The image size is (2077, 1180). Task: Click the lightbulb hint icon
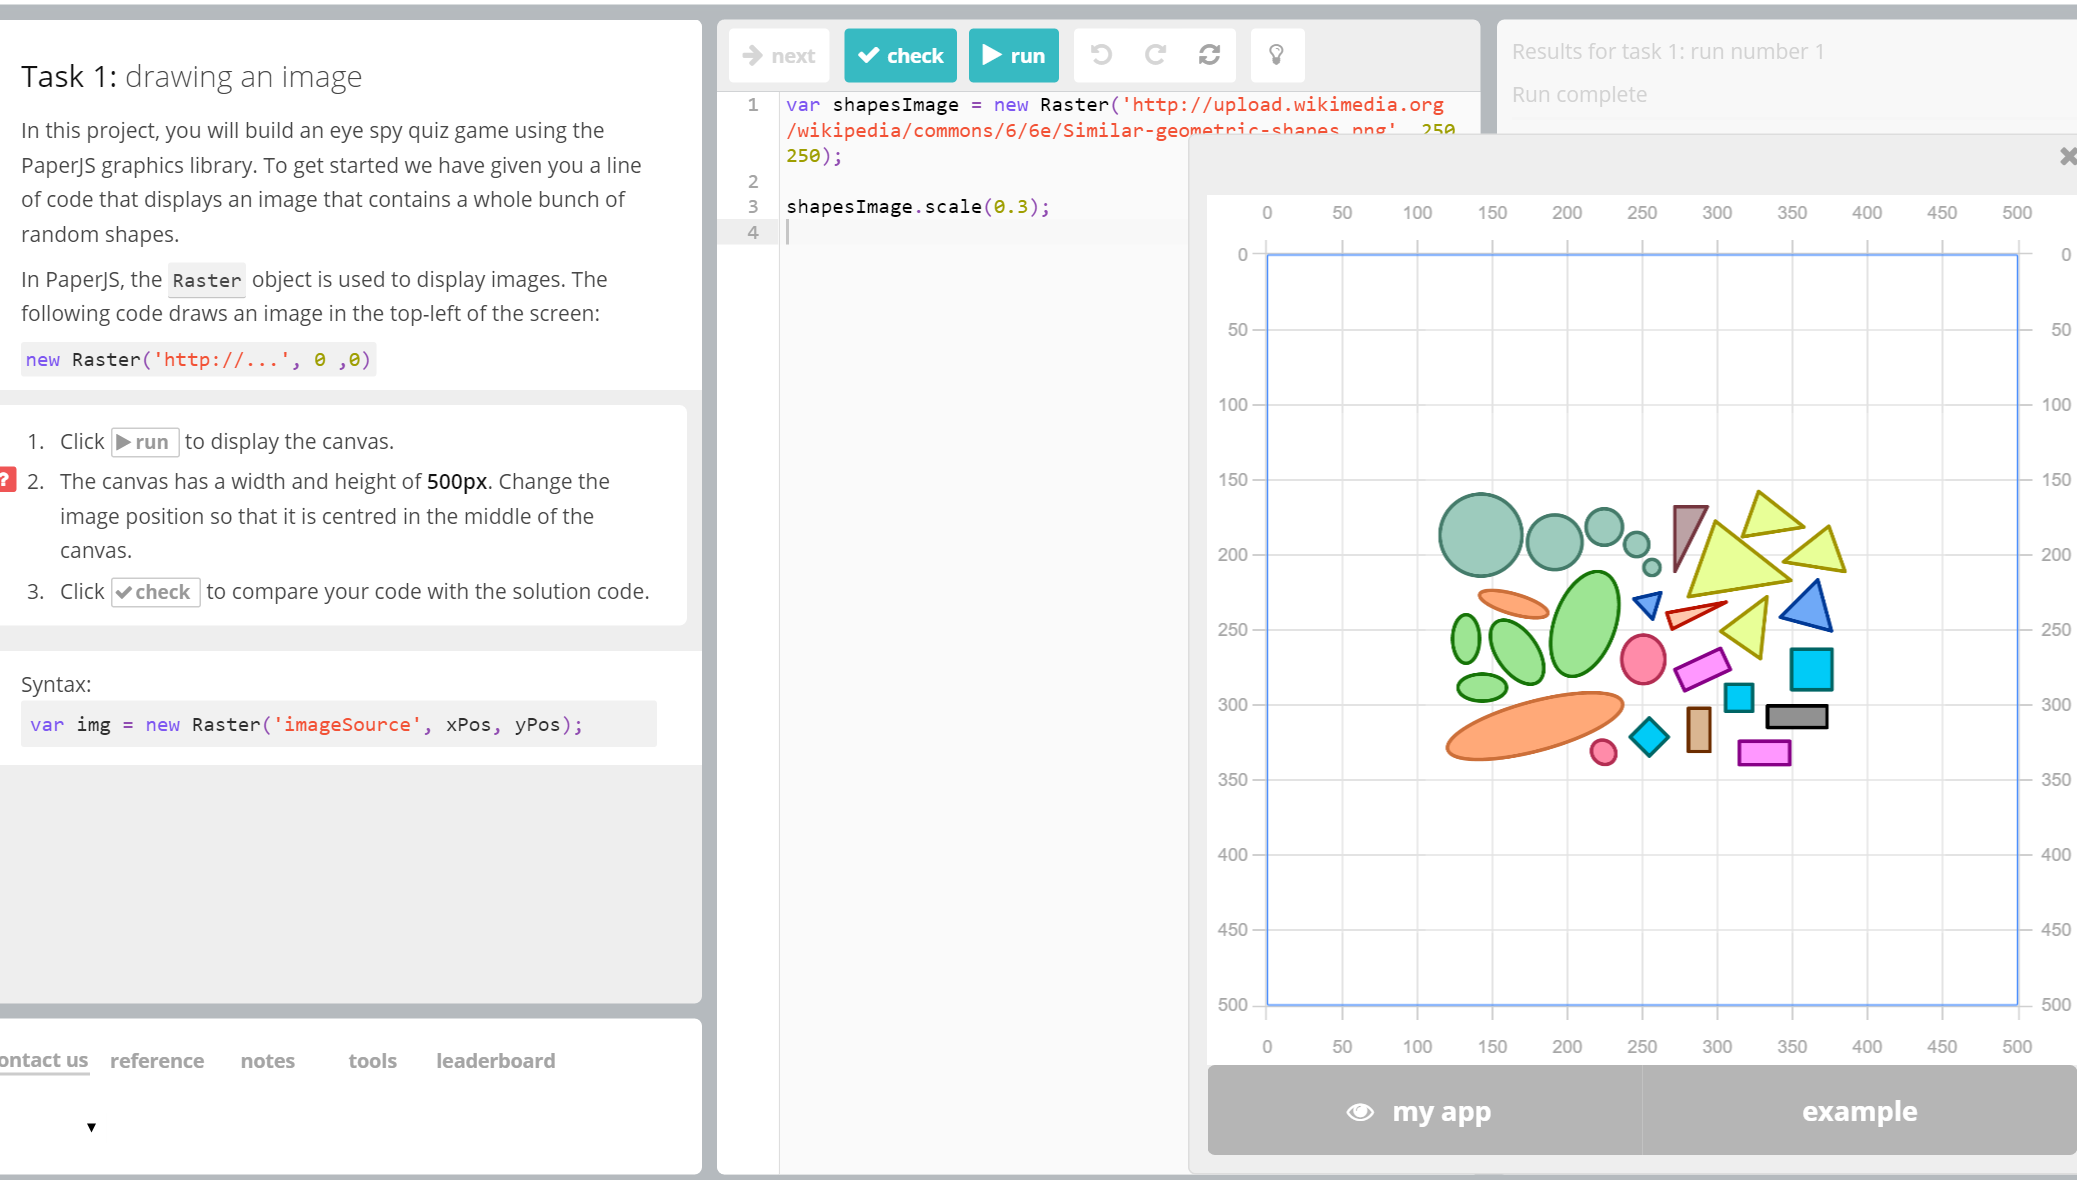point(1276,55)
